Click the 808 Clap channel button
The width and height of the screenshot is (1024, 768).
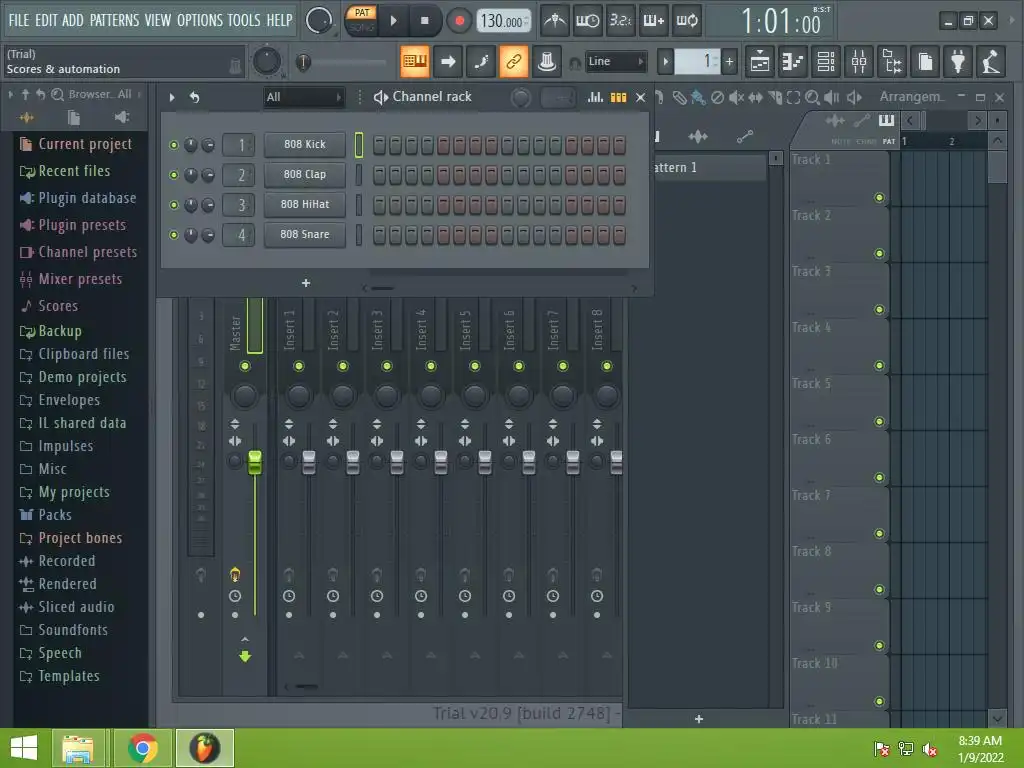click(x=304, y=174)
